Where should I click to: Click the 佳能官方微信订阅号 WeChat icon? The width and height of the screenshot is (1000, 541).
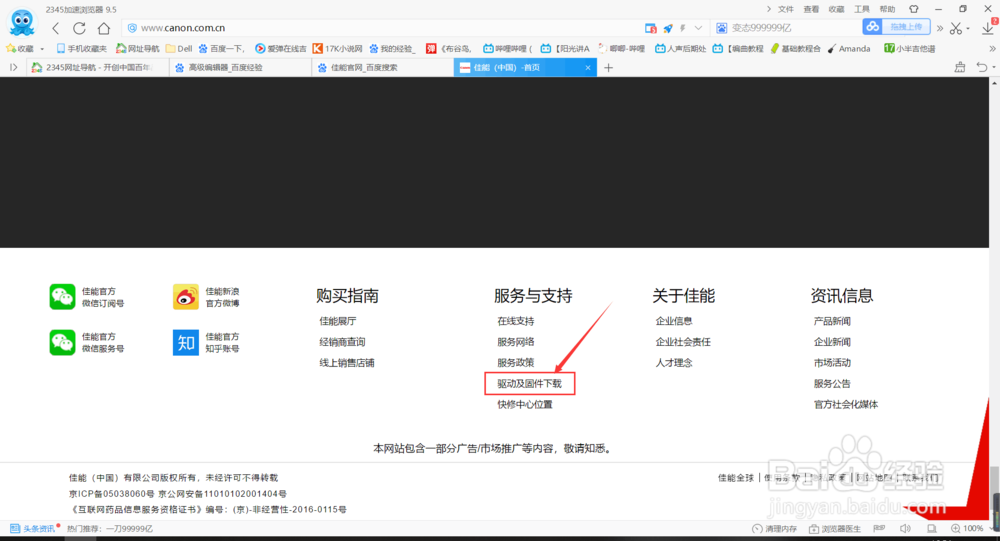click(62, 297)
